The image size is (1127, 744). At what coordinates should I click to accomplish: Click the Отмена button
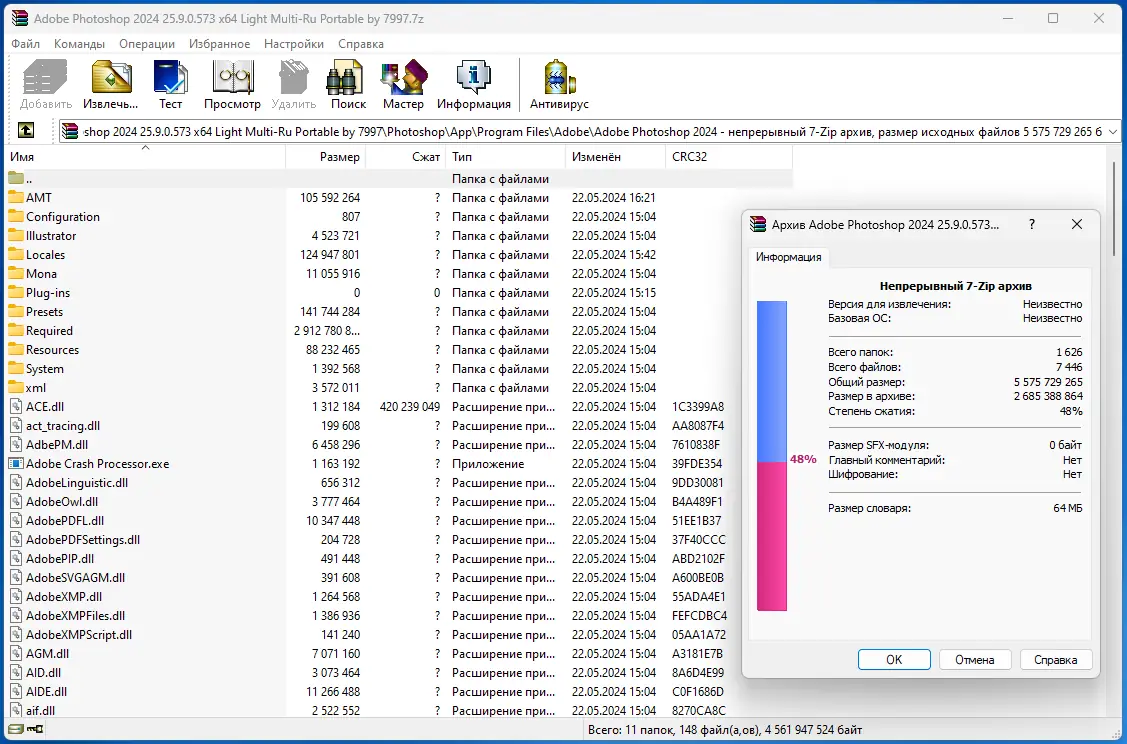click(975, 659)
